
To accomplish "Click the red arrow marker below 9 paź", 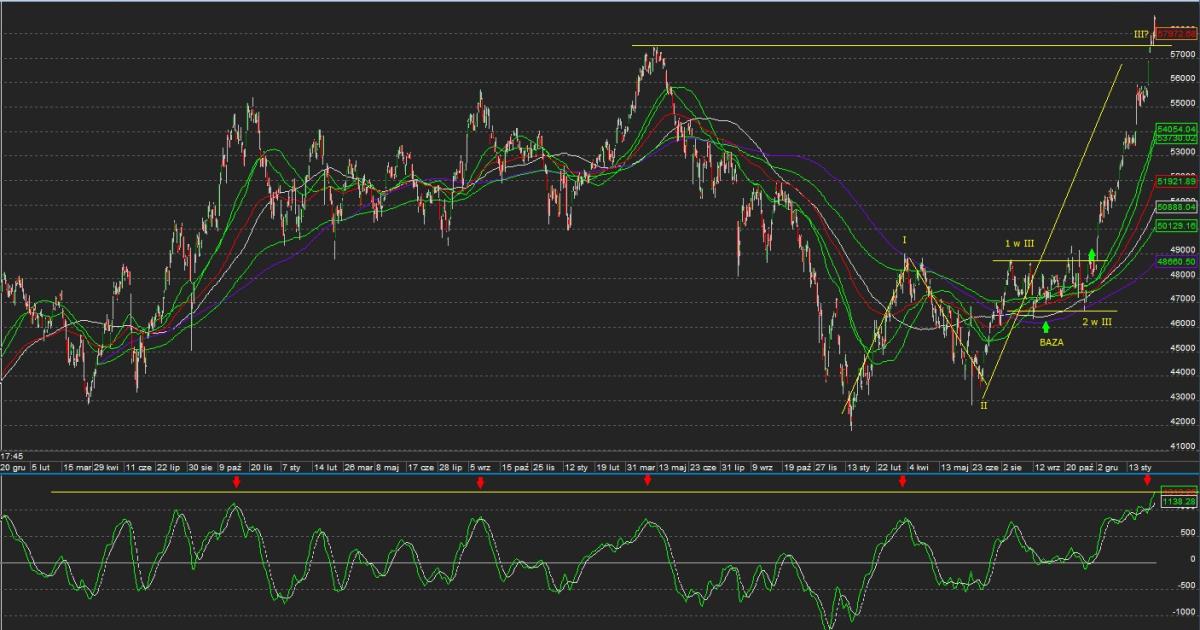I will [236, 482].
